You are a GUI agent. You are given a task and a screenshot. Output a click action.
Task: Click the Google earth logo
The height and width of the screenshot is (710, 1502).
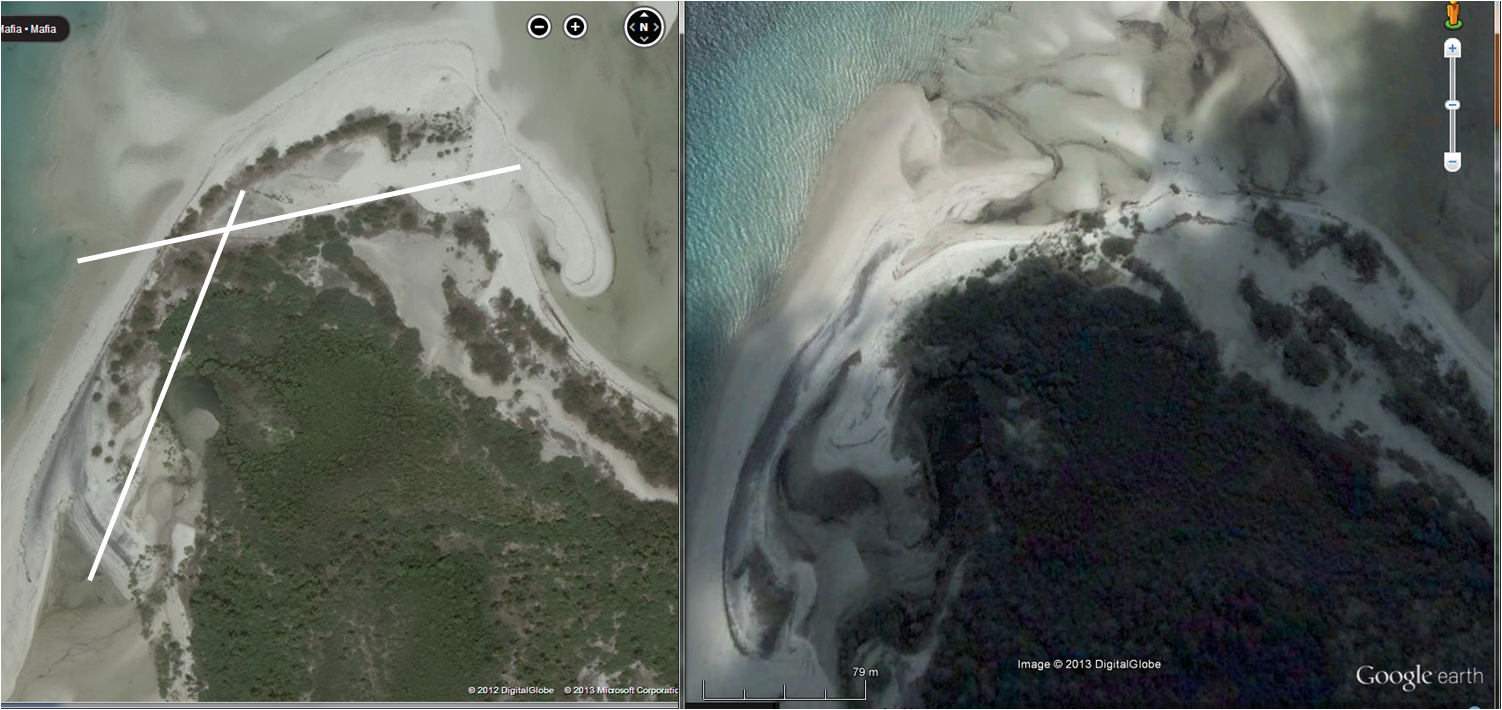pyautogui.click(x=1418, y=677)
